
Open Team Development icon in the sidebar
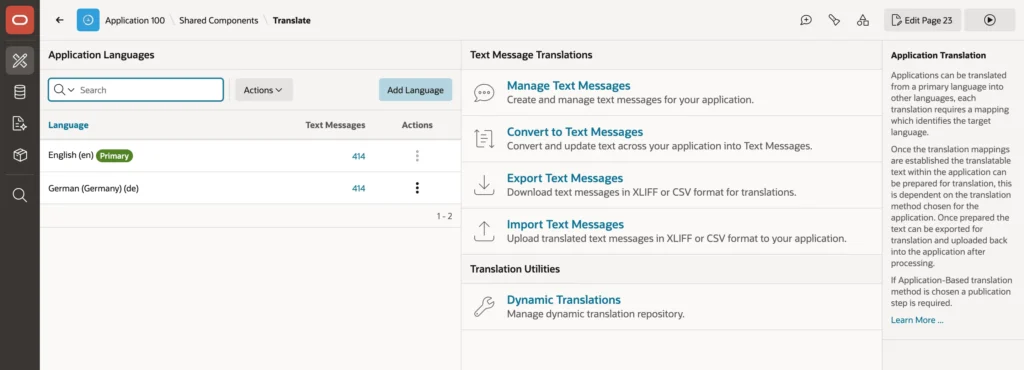point(20,123)
